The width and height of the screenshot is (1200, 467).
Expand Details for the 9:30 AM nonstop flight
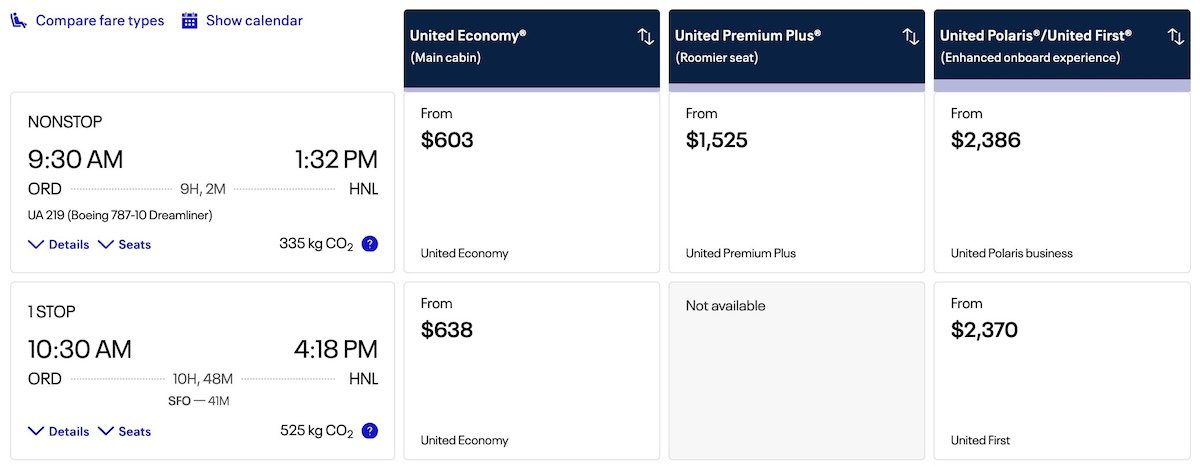59,244
